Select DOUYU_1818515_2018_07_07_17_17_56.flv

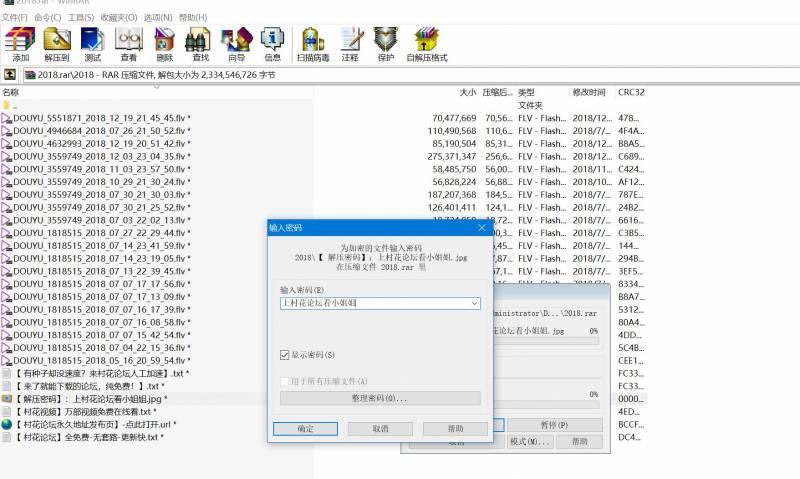(102, 284)
